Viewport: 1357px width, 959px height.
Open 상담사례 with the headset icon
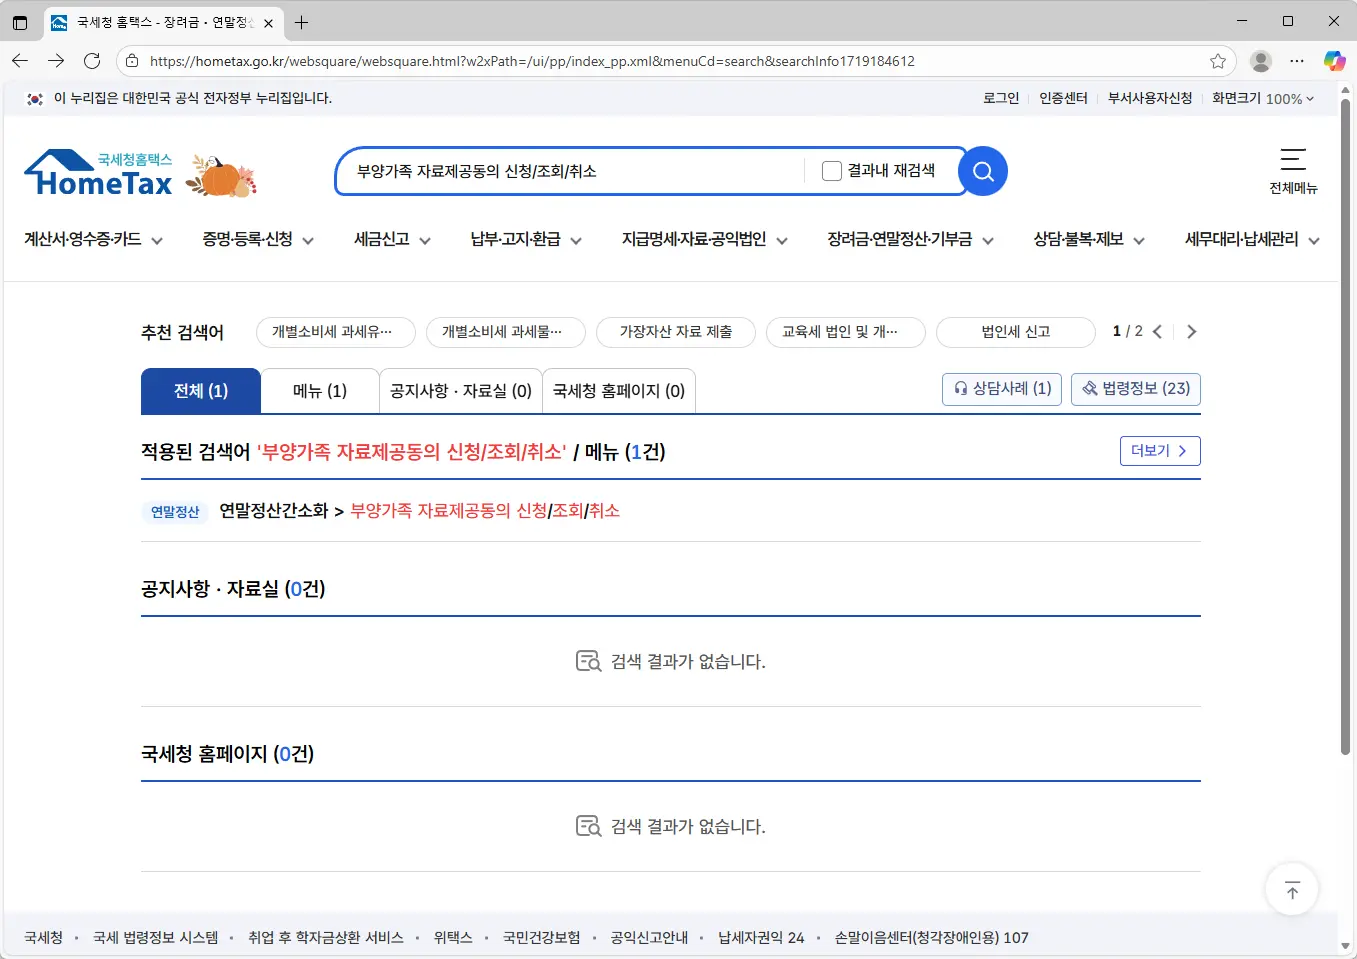pos(1001,389)
